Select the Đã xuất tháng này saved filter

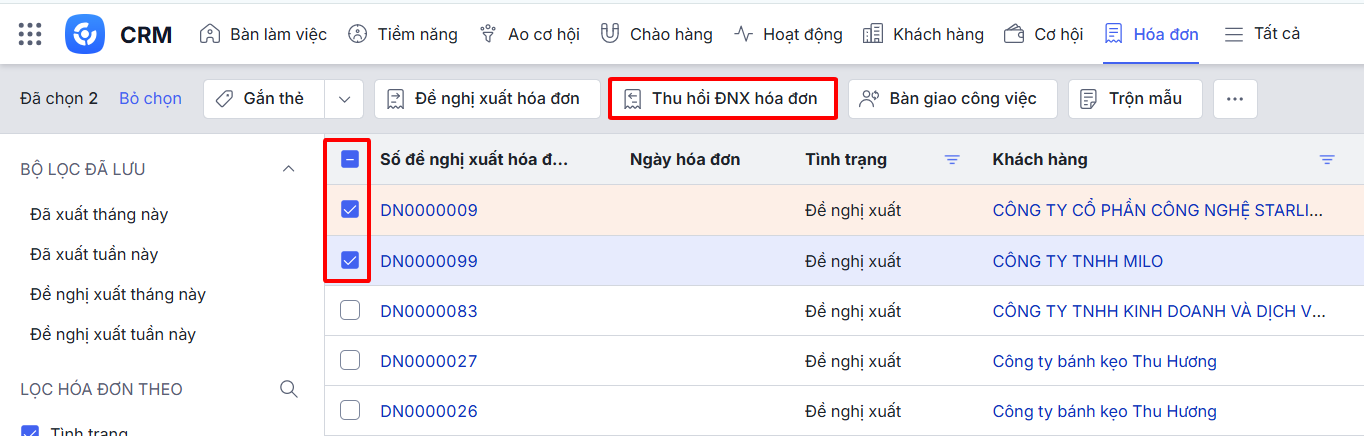coord(99,214)
